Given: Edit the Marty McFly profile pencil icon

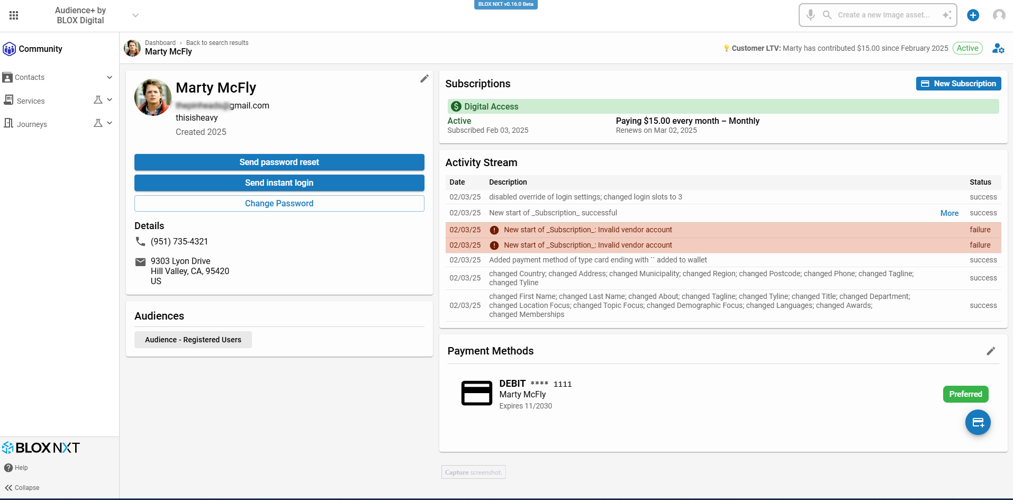Looking at the screenshot, I should click(x=424, y=78).
